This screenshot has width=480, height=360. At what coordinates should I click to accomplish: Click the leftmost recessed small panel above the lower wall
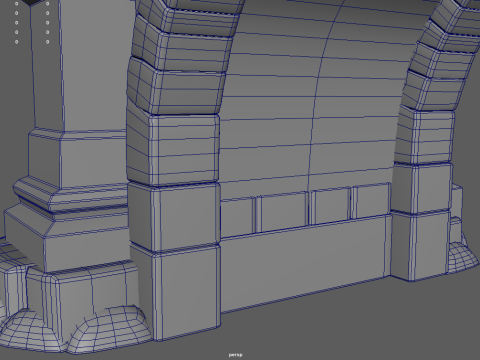tap(238, 216)
